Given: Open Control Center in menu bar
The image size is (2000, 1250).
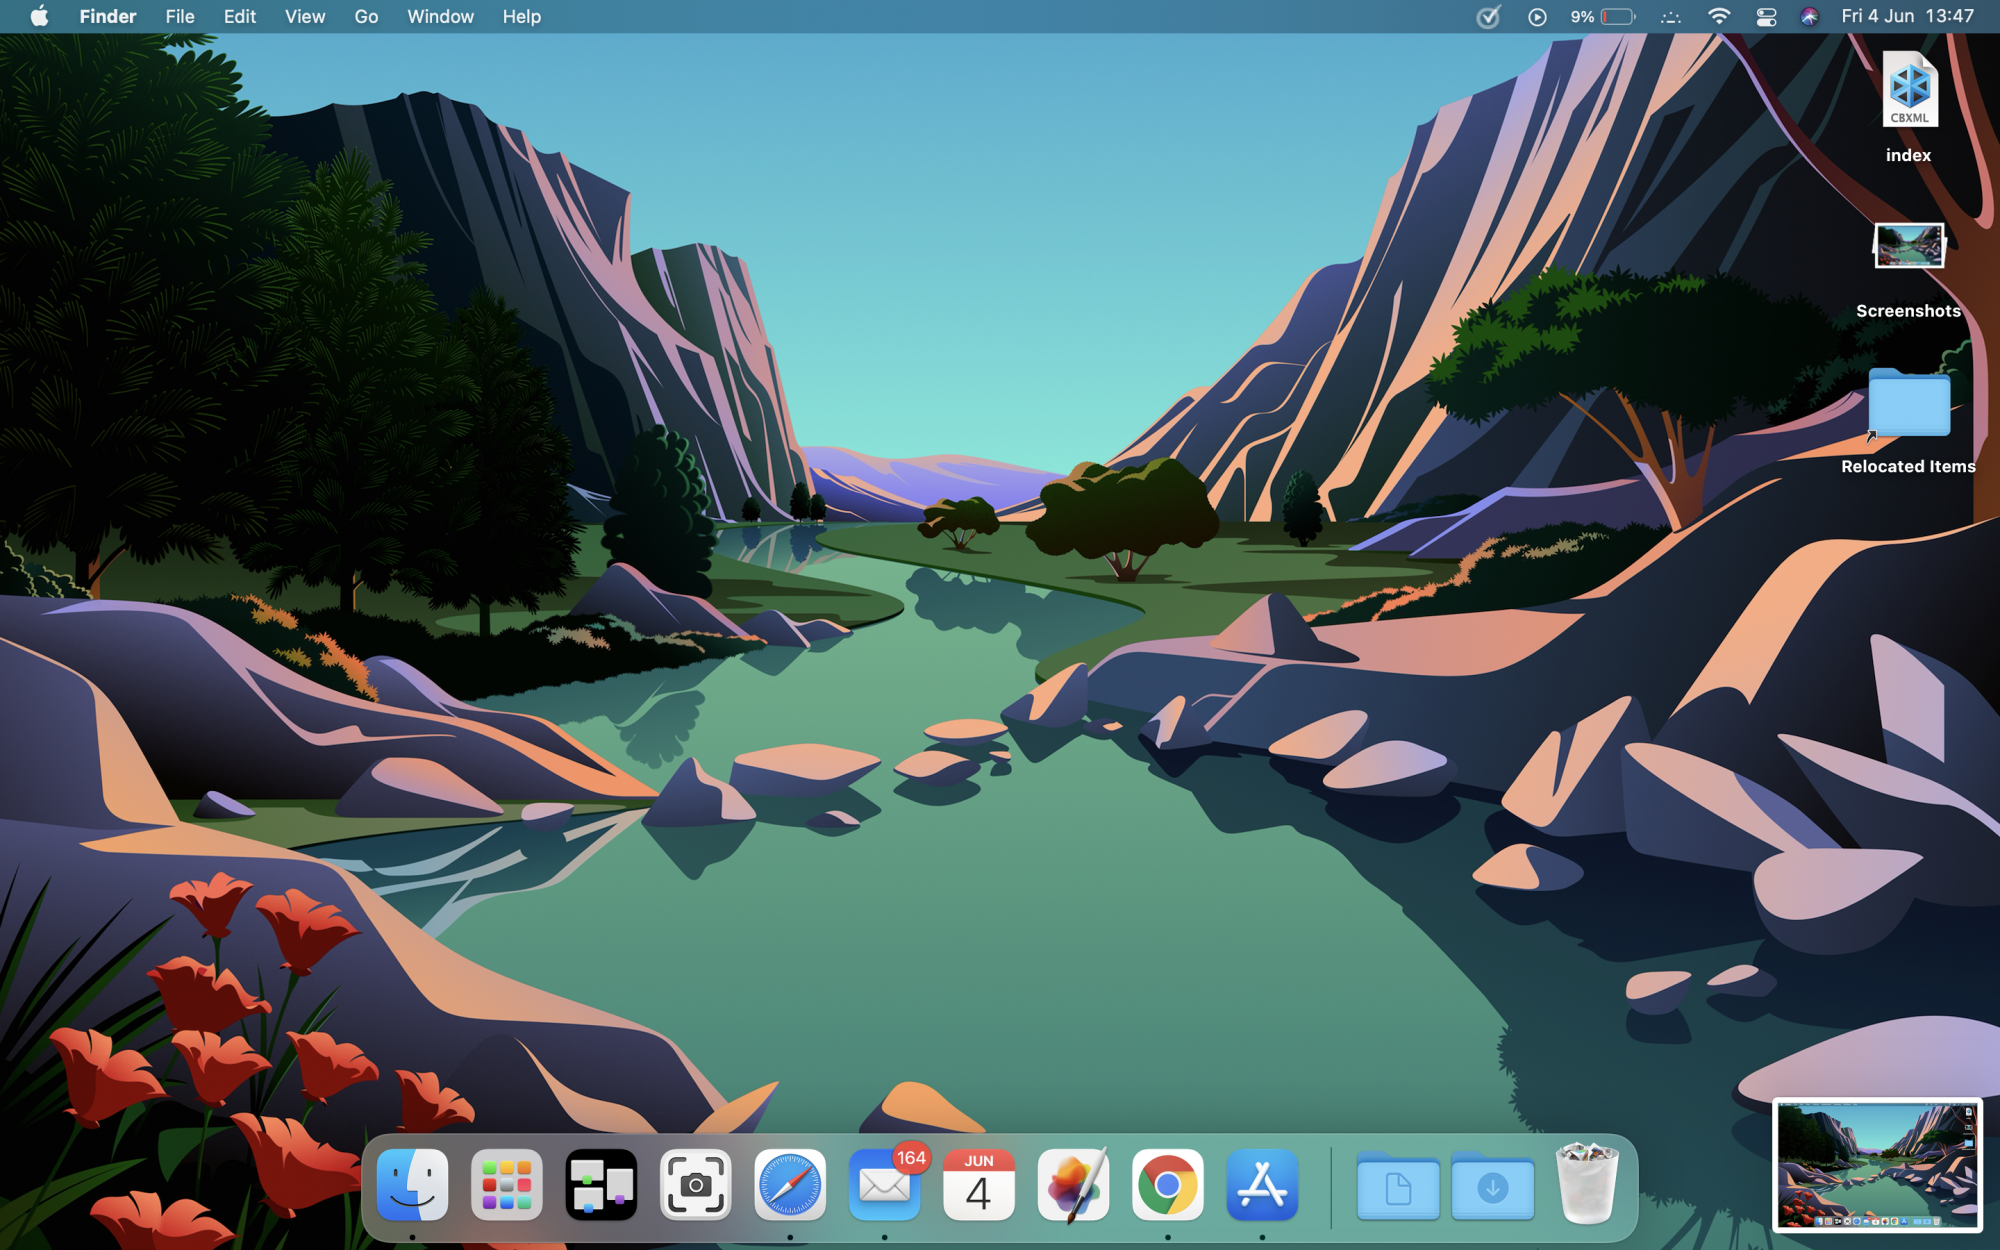Looking at the screenshot, I should (x=1766, y=17).
